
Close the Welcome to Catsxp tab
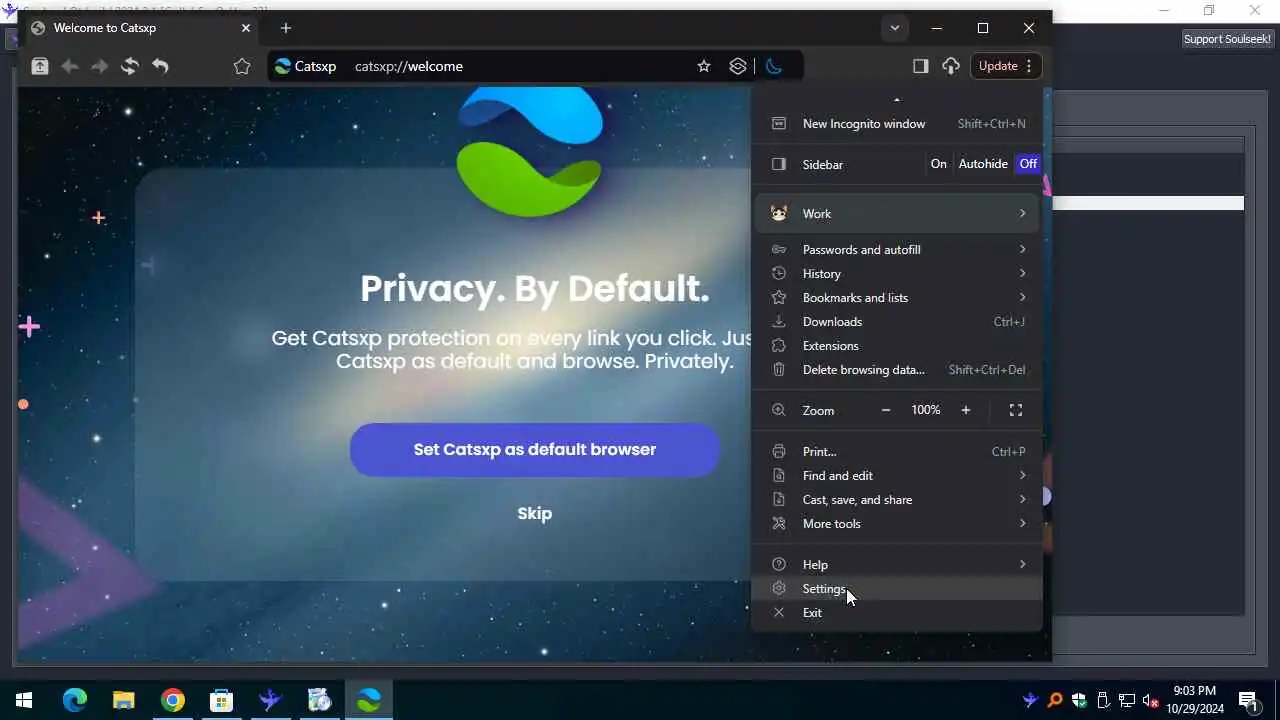click(246, 28)
